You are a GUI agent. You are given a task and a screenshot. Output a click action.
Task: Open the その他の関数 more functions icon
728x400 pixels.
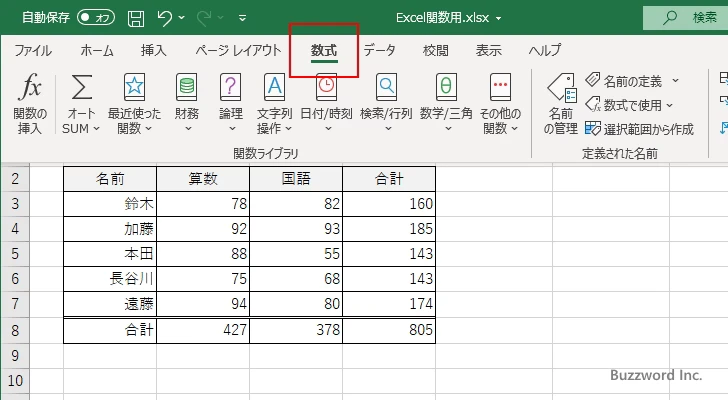coord(500,87)
